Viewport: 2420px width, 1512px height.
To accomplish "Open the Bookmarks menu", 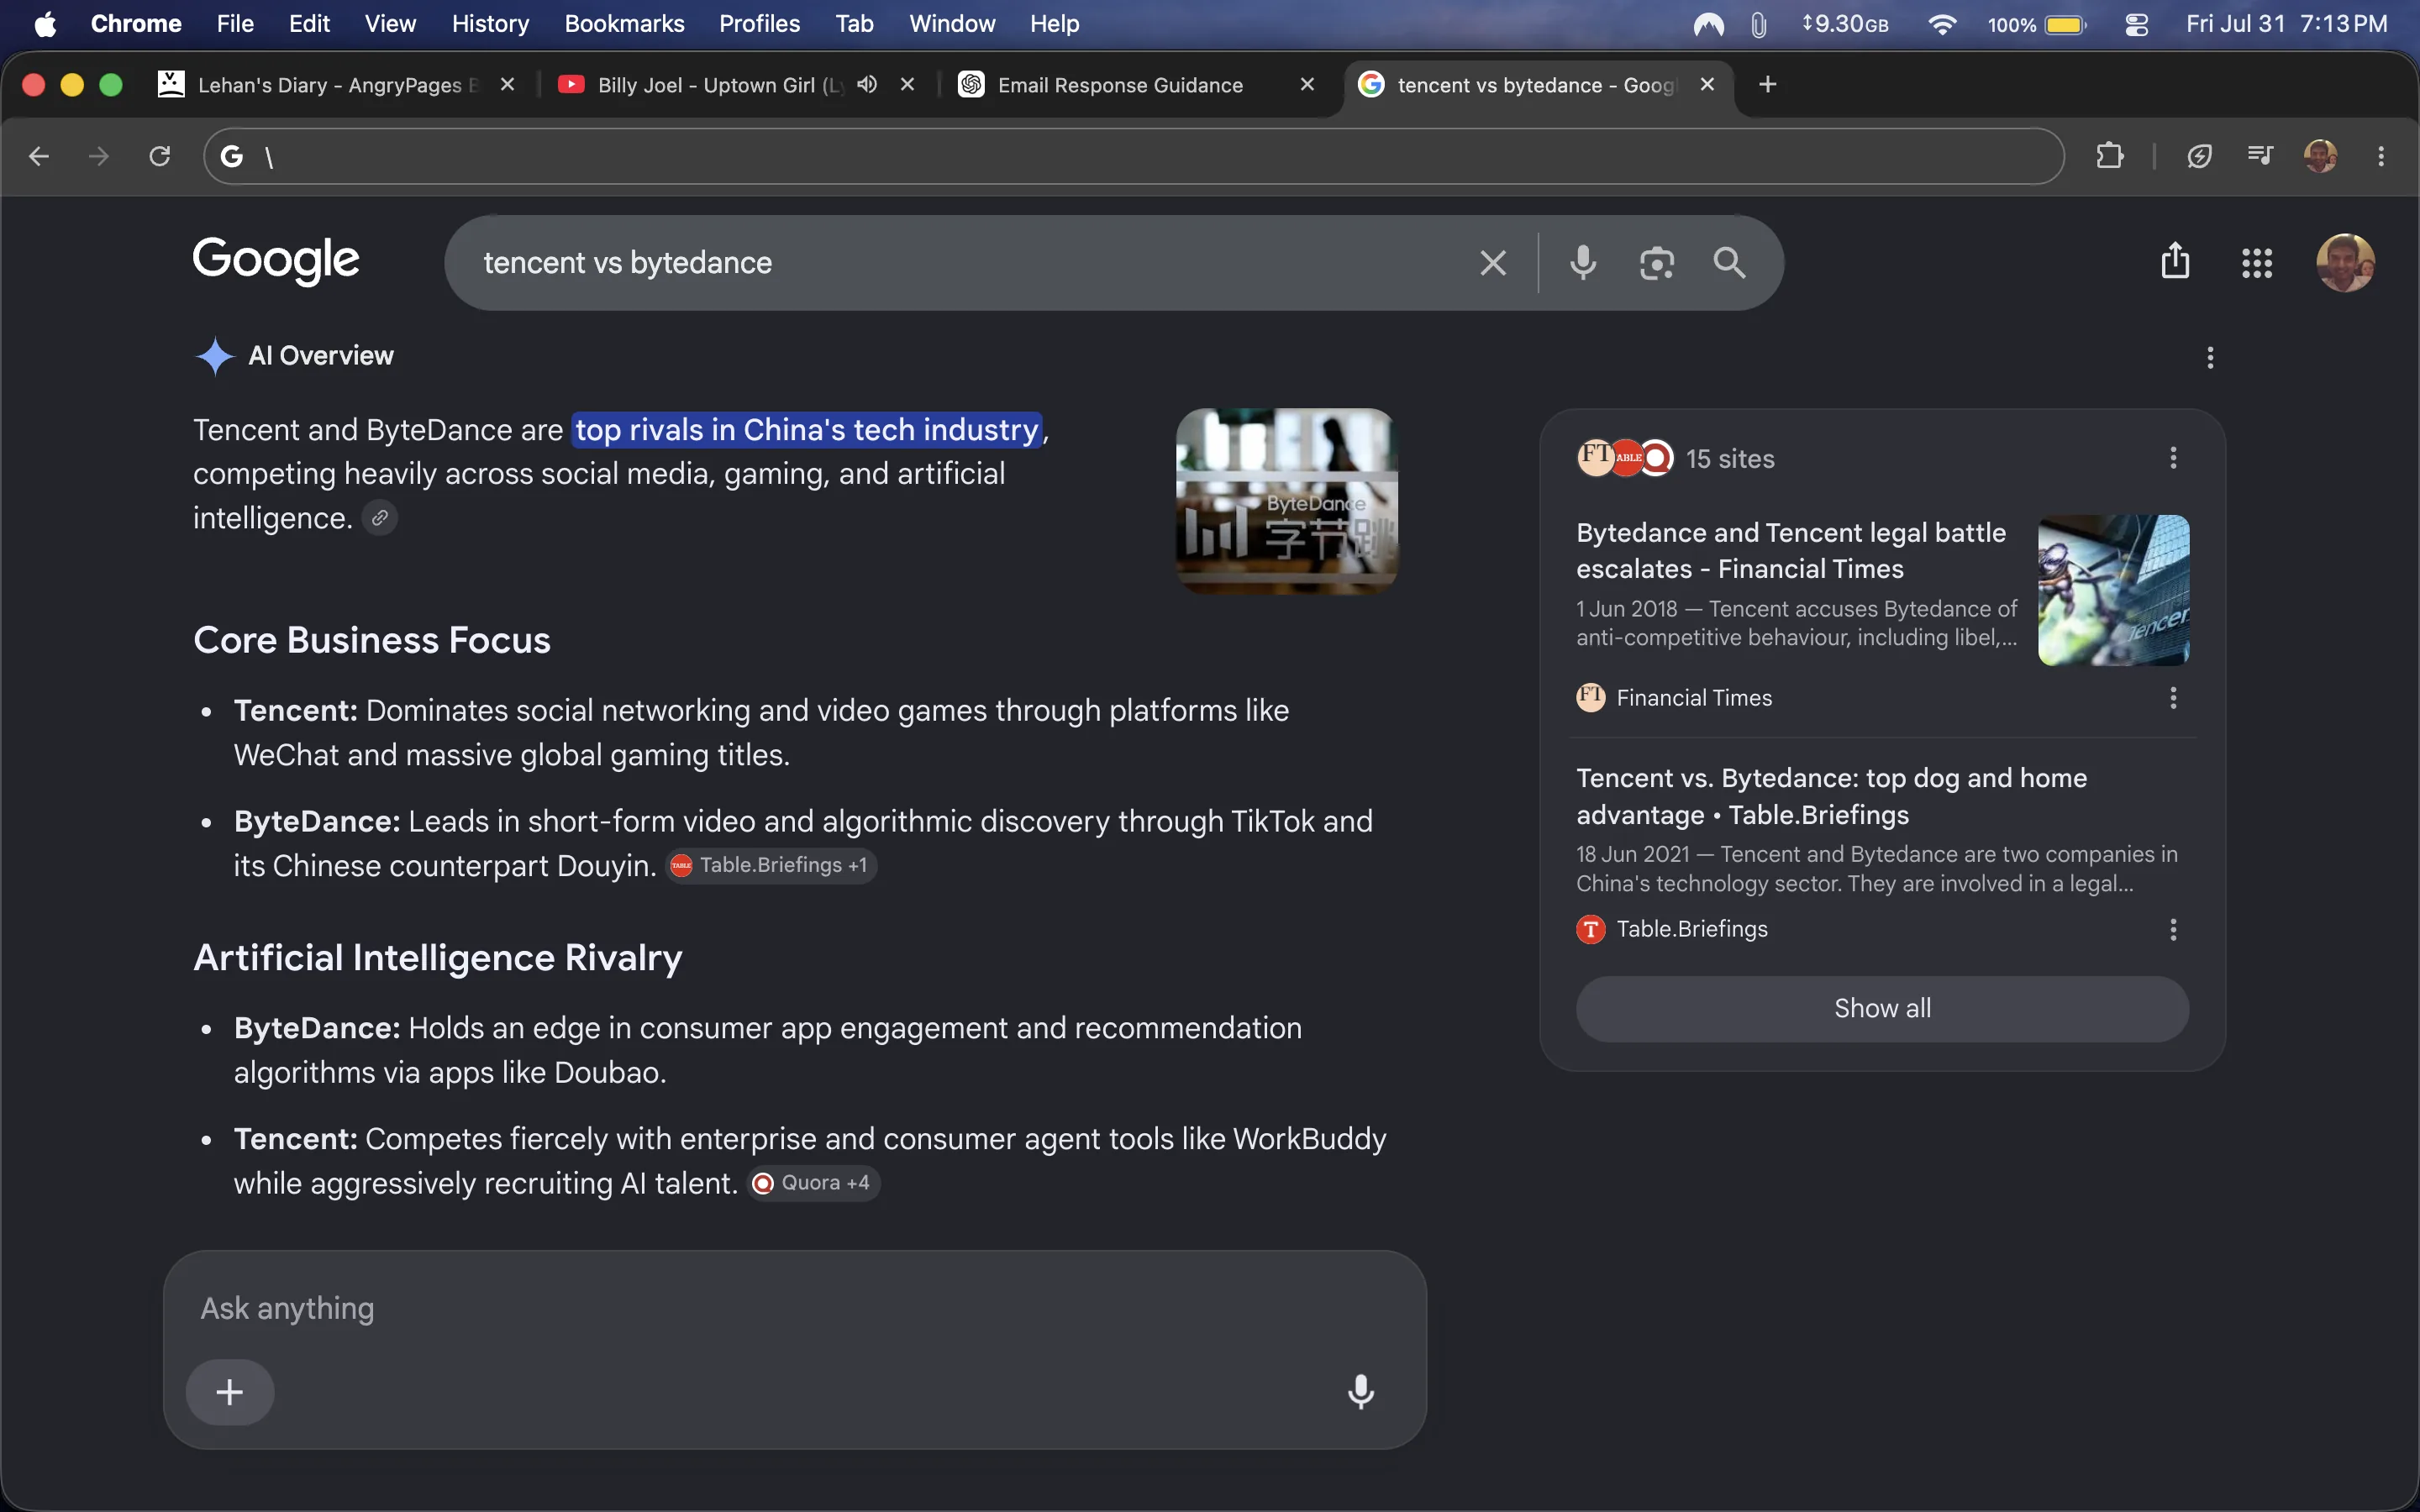I will pos(624,24).
